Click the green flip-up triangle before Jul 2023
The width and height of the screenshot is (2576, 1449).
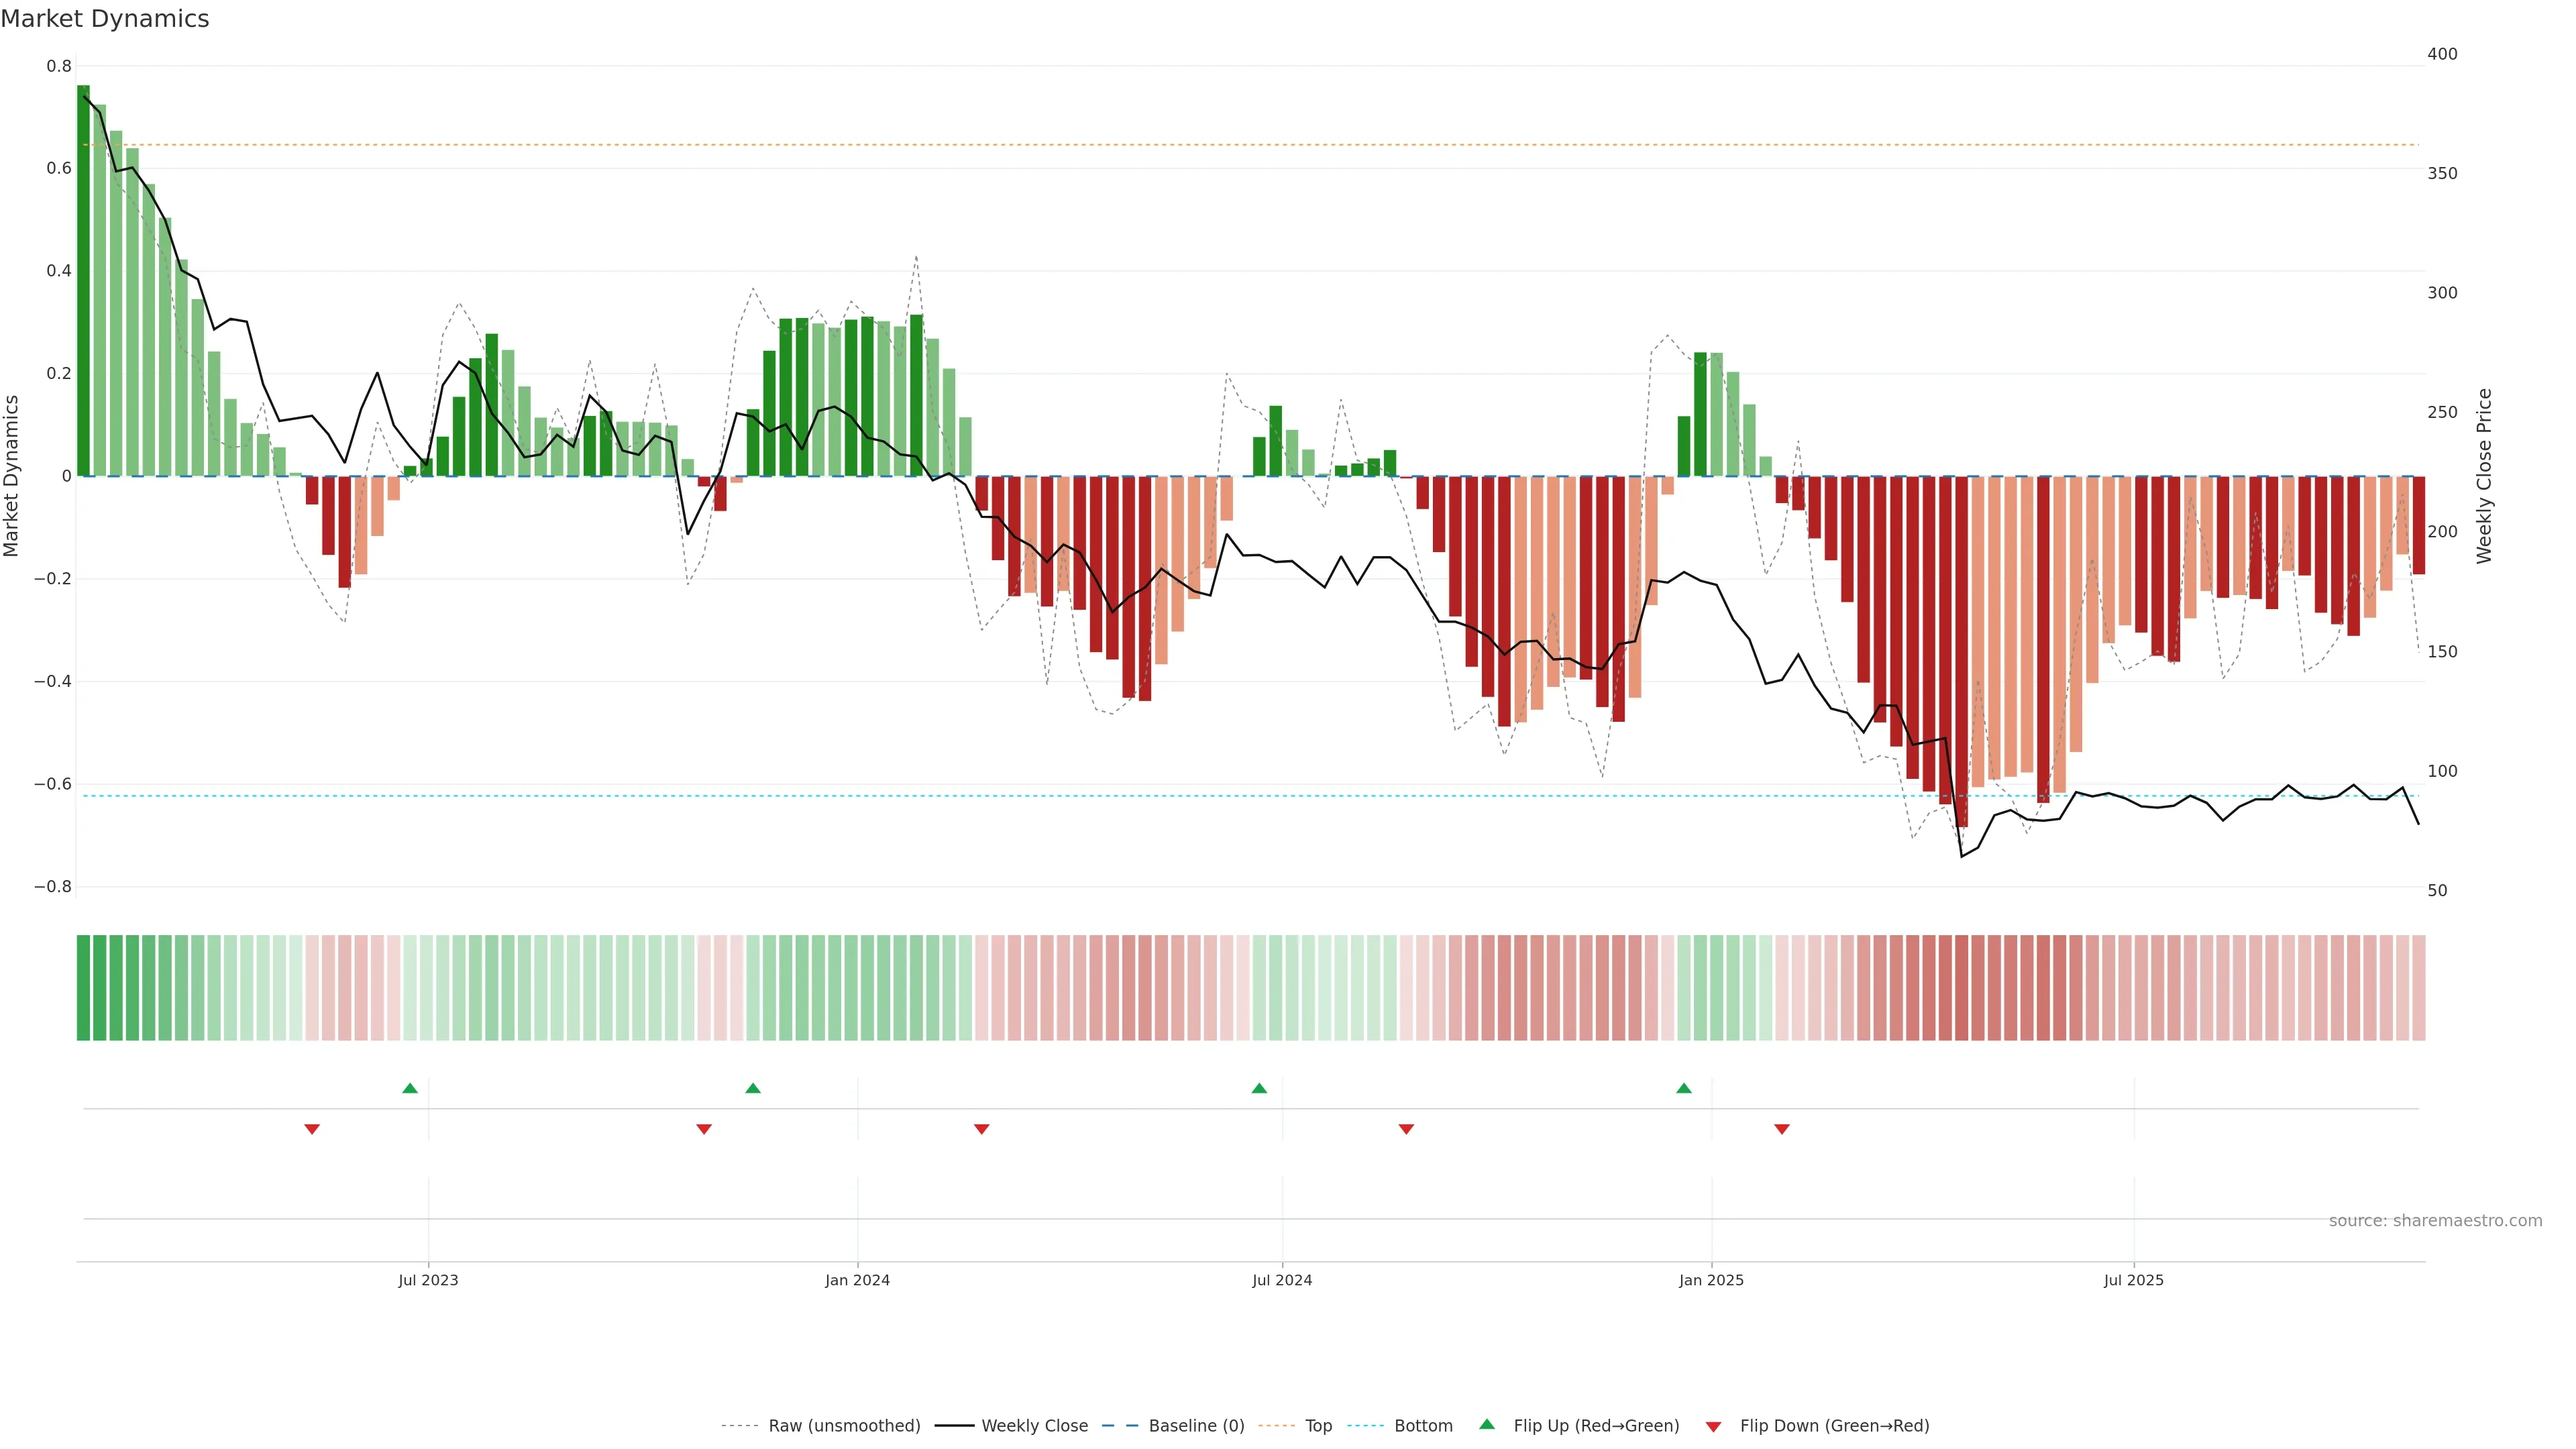coord(410,1088)
